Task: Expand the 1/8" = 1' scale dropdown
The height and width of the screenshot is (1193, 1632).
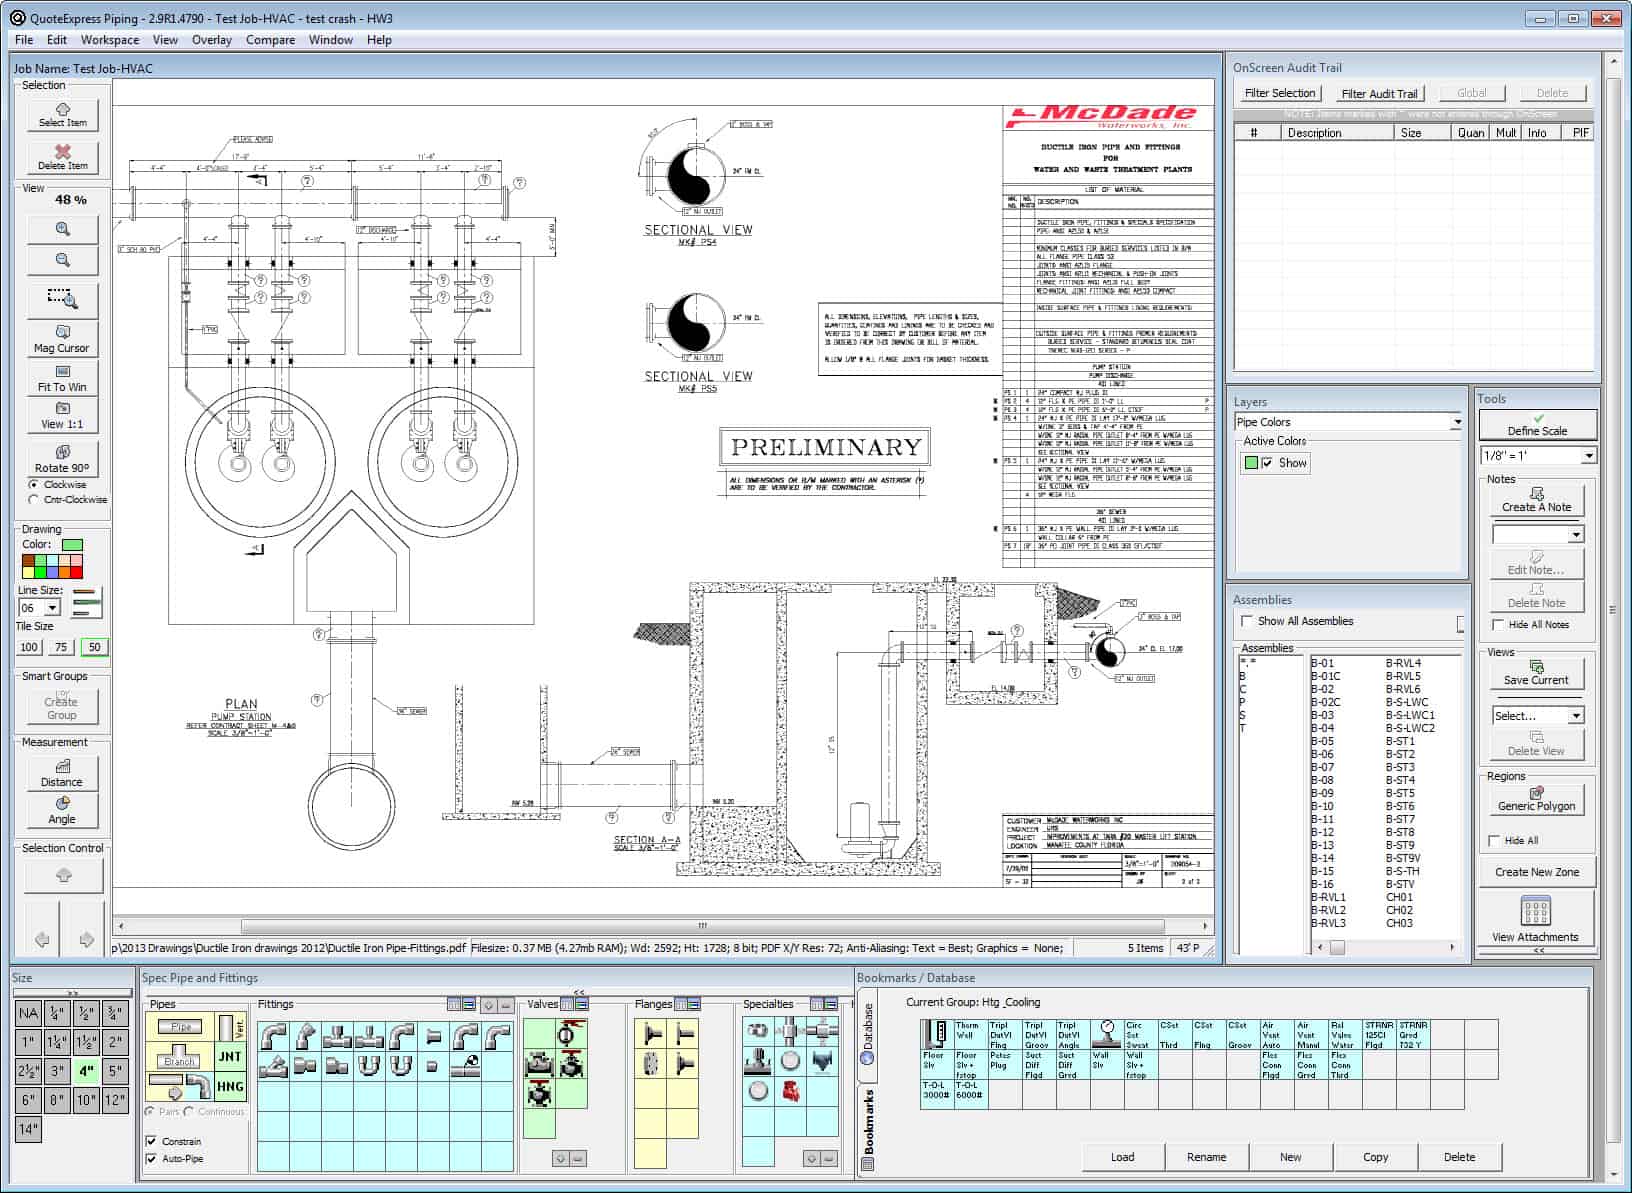Action: coord(1588,456)
